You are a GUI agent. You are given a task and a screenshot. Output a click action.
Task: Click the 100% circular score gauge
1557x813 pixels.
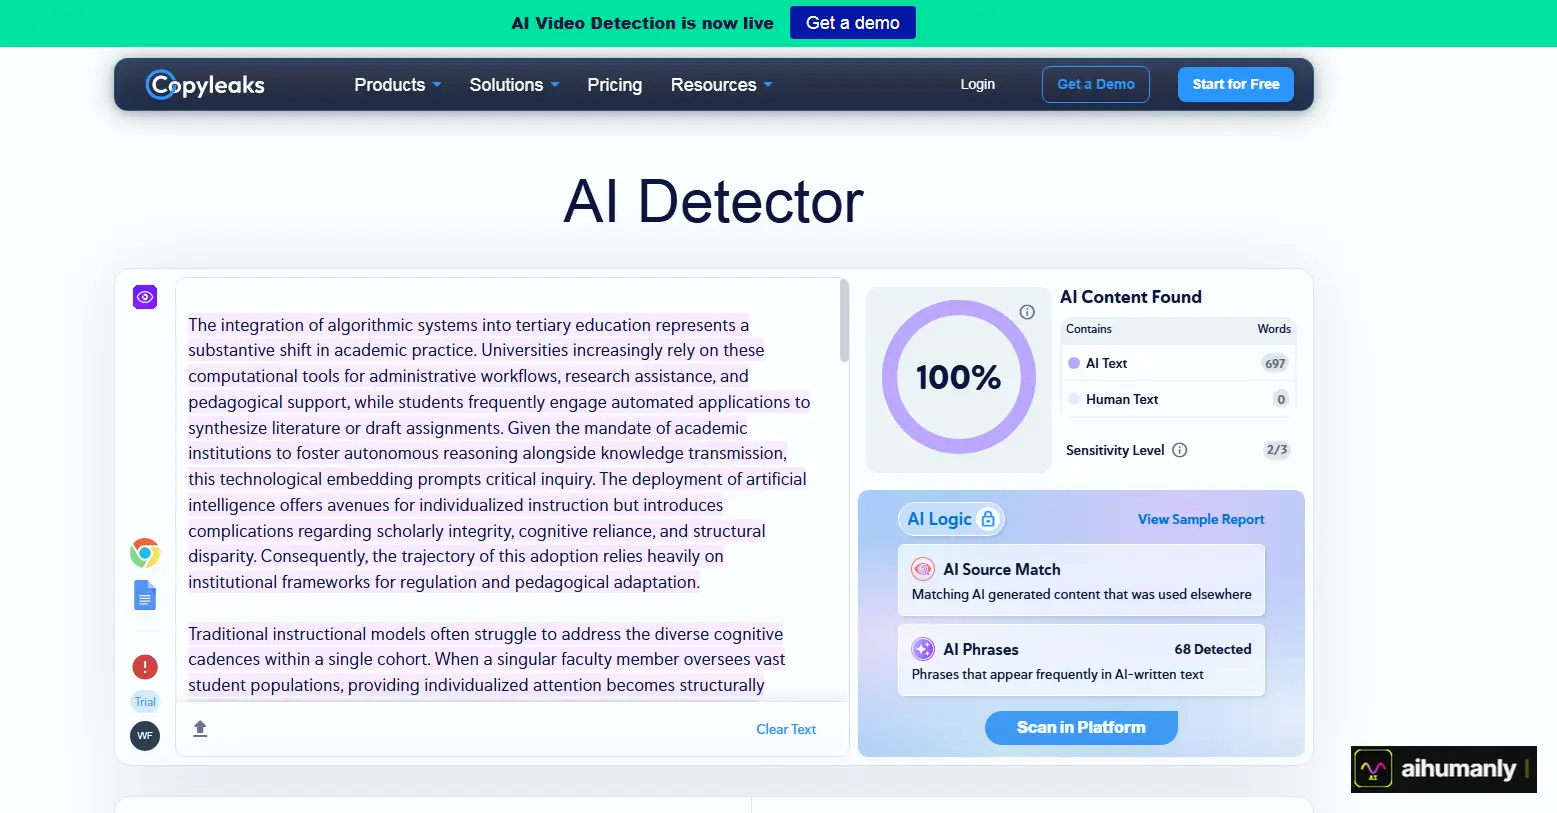pyautogui.click(x=958, y=377)
